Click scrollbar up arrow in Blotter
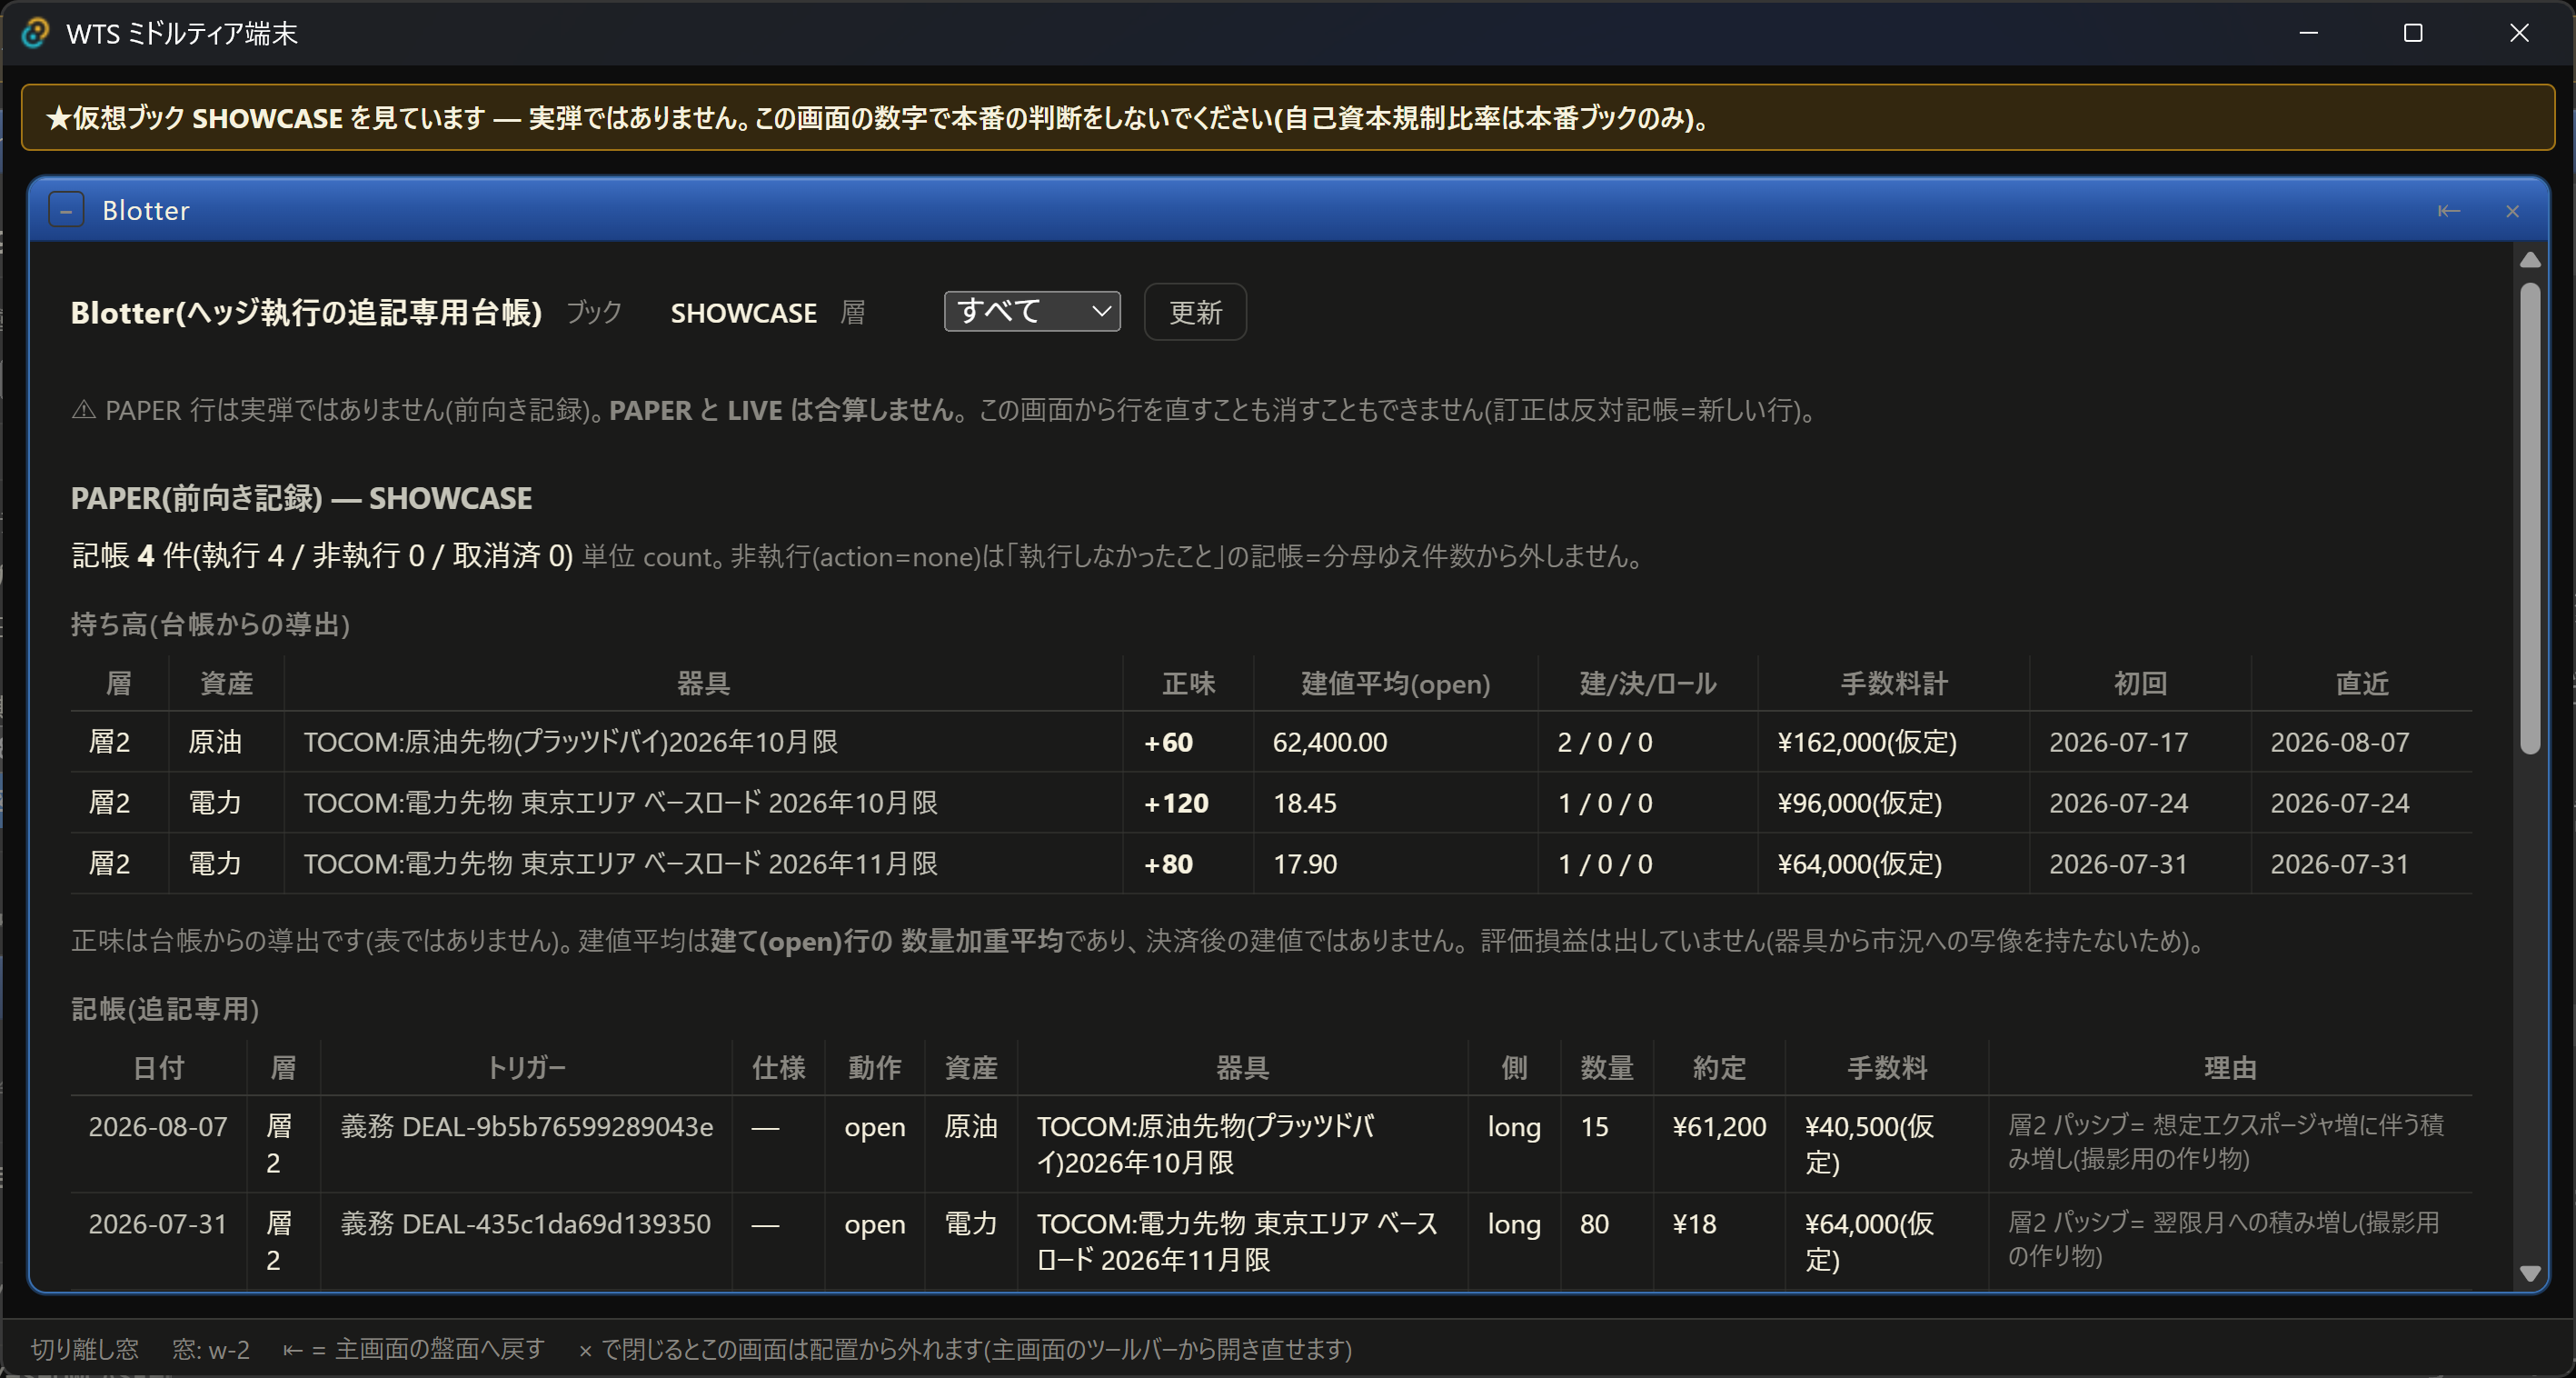The width and height of the screenshot is (2576, 1378). click(2530, 260)
